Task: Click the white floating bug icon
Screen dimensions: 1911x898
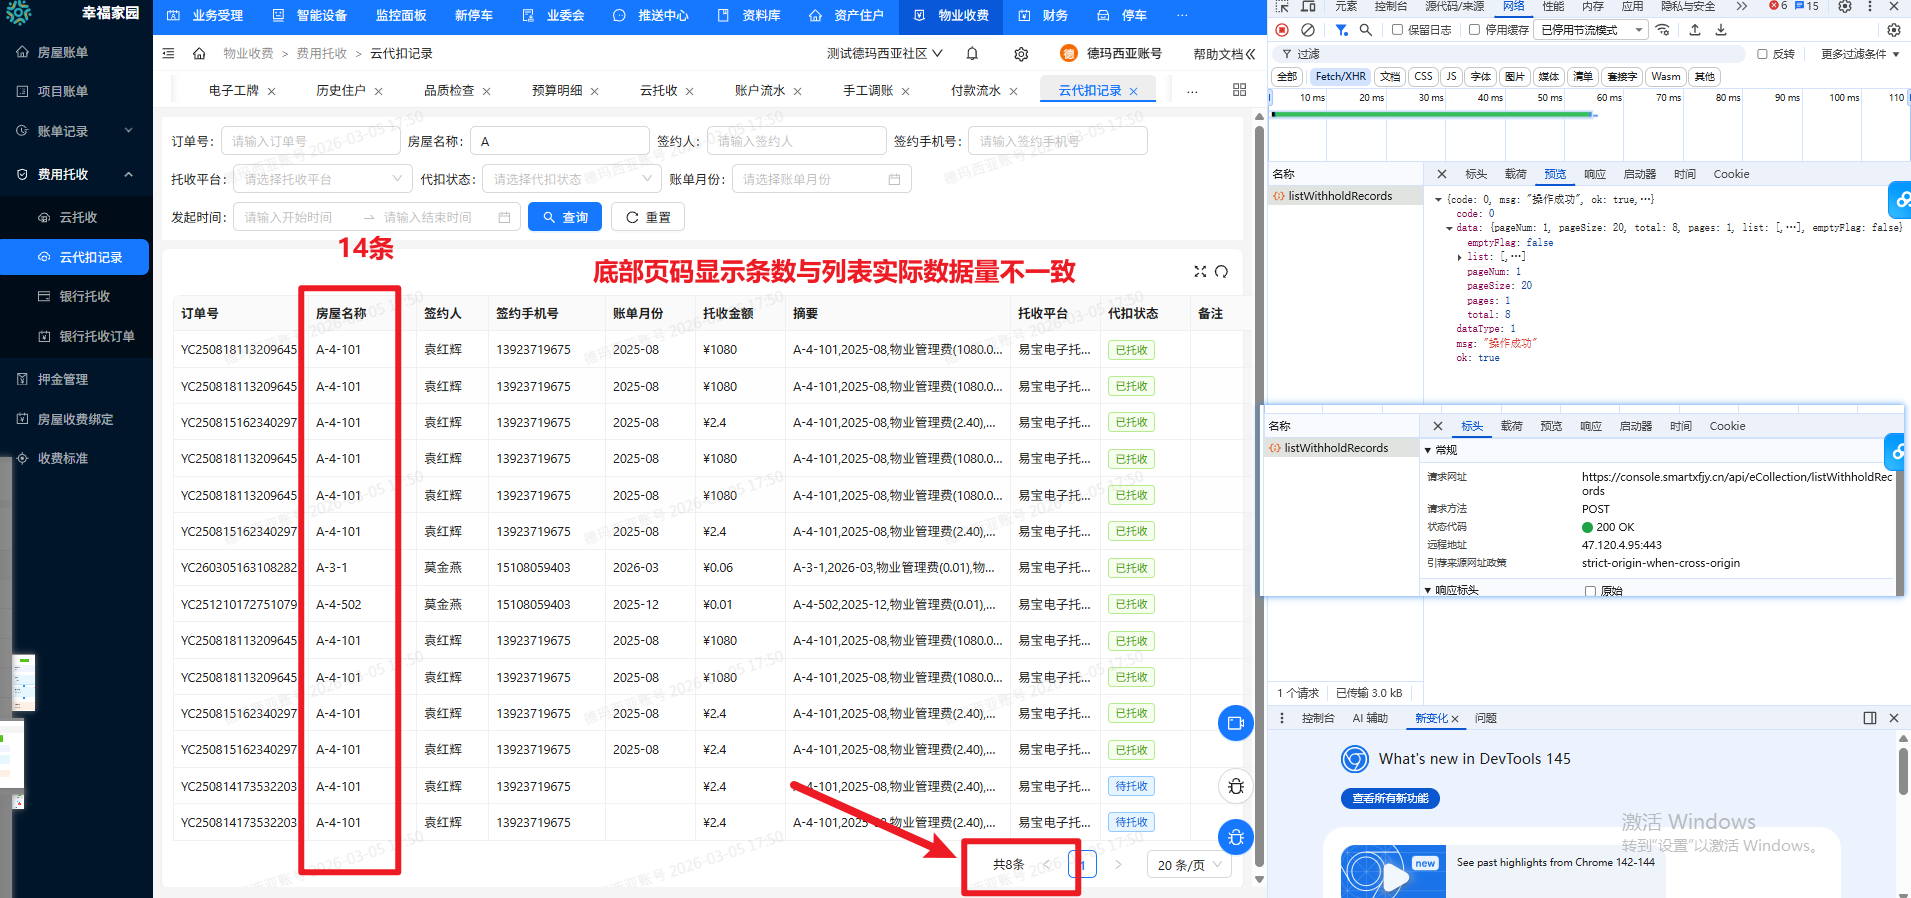Action: coord(1236,786)
